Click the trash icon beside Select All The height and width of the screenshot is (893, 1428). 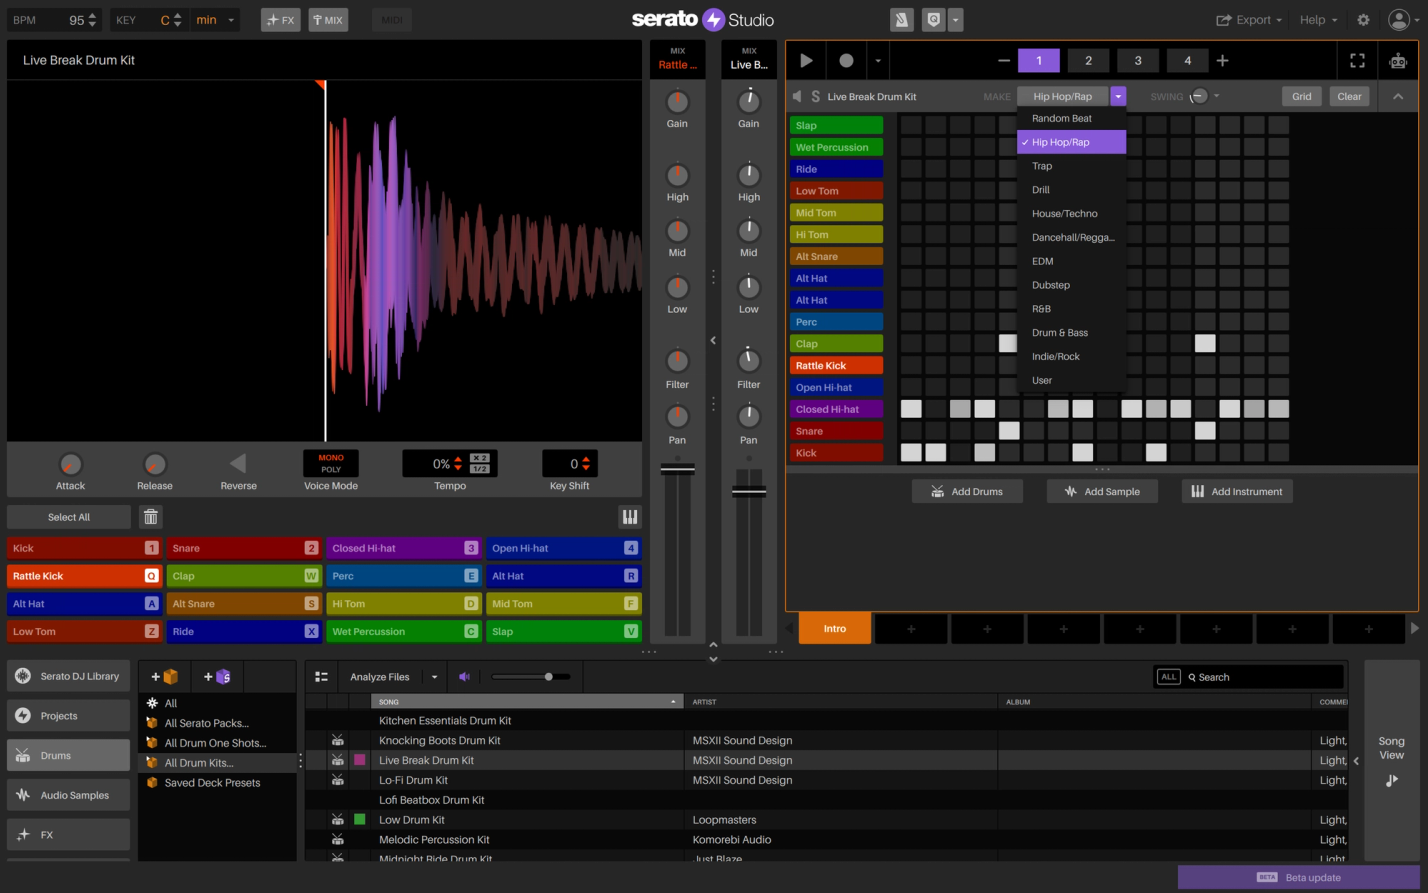pos(150,516)
